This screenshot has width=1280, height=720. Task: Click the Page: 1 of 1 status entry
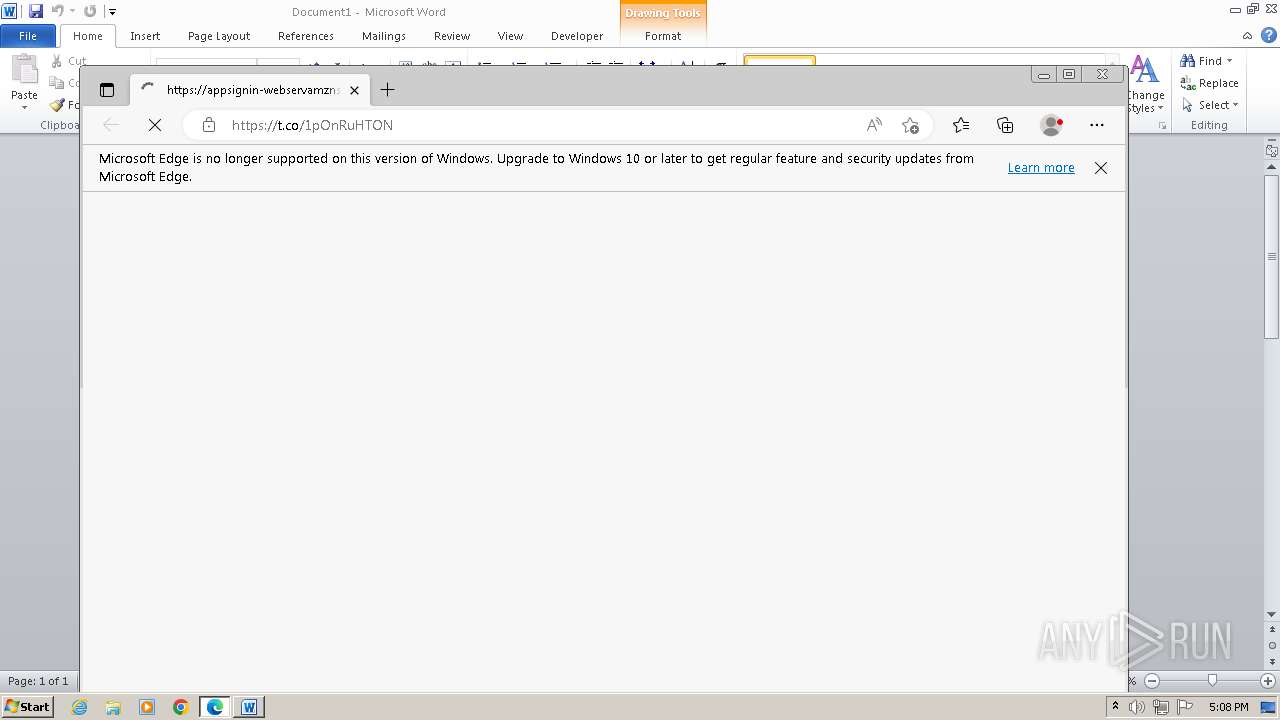pos(39,681)
